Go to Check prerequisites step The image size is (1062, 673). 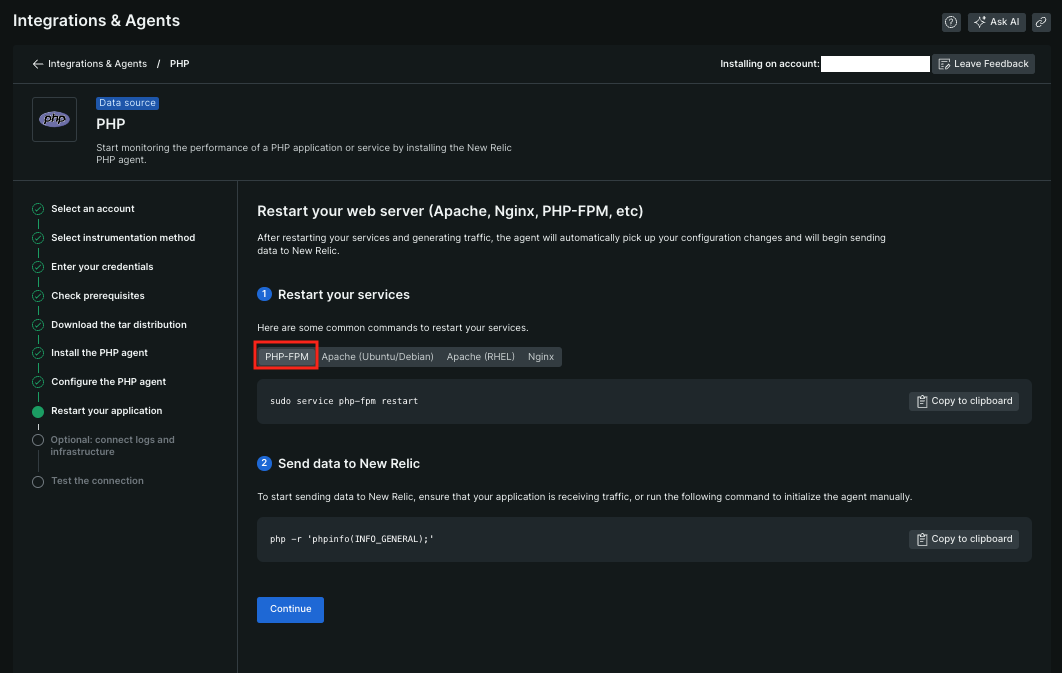click(98, 296)
